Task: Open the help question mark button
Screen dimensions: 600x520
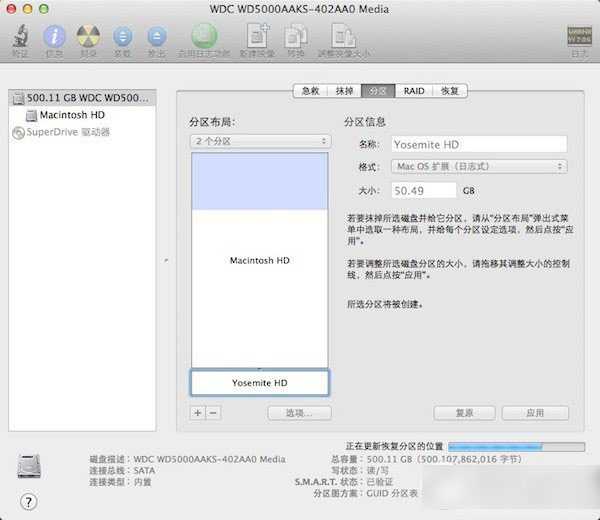Action: tap(28, 502)
